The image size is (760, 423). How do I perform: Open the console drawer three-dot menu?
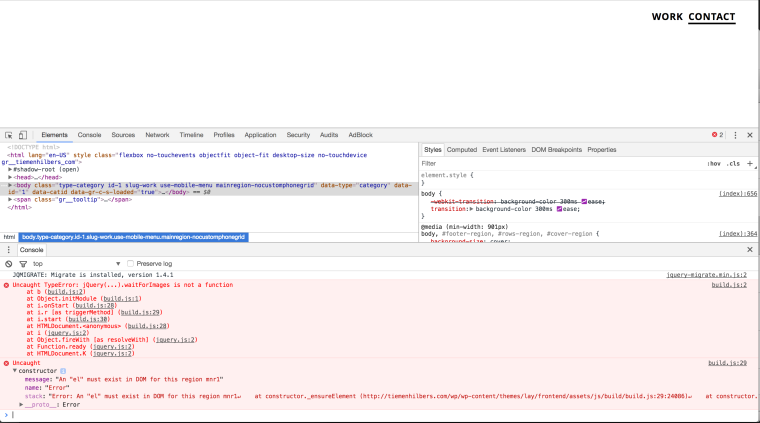(x=9, y=249)
